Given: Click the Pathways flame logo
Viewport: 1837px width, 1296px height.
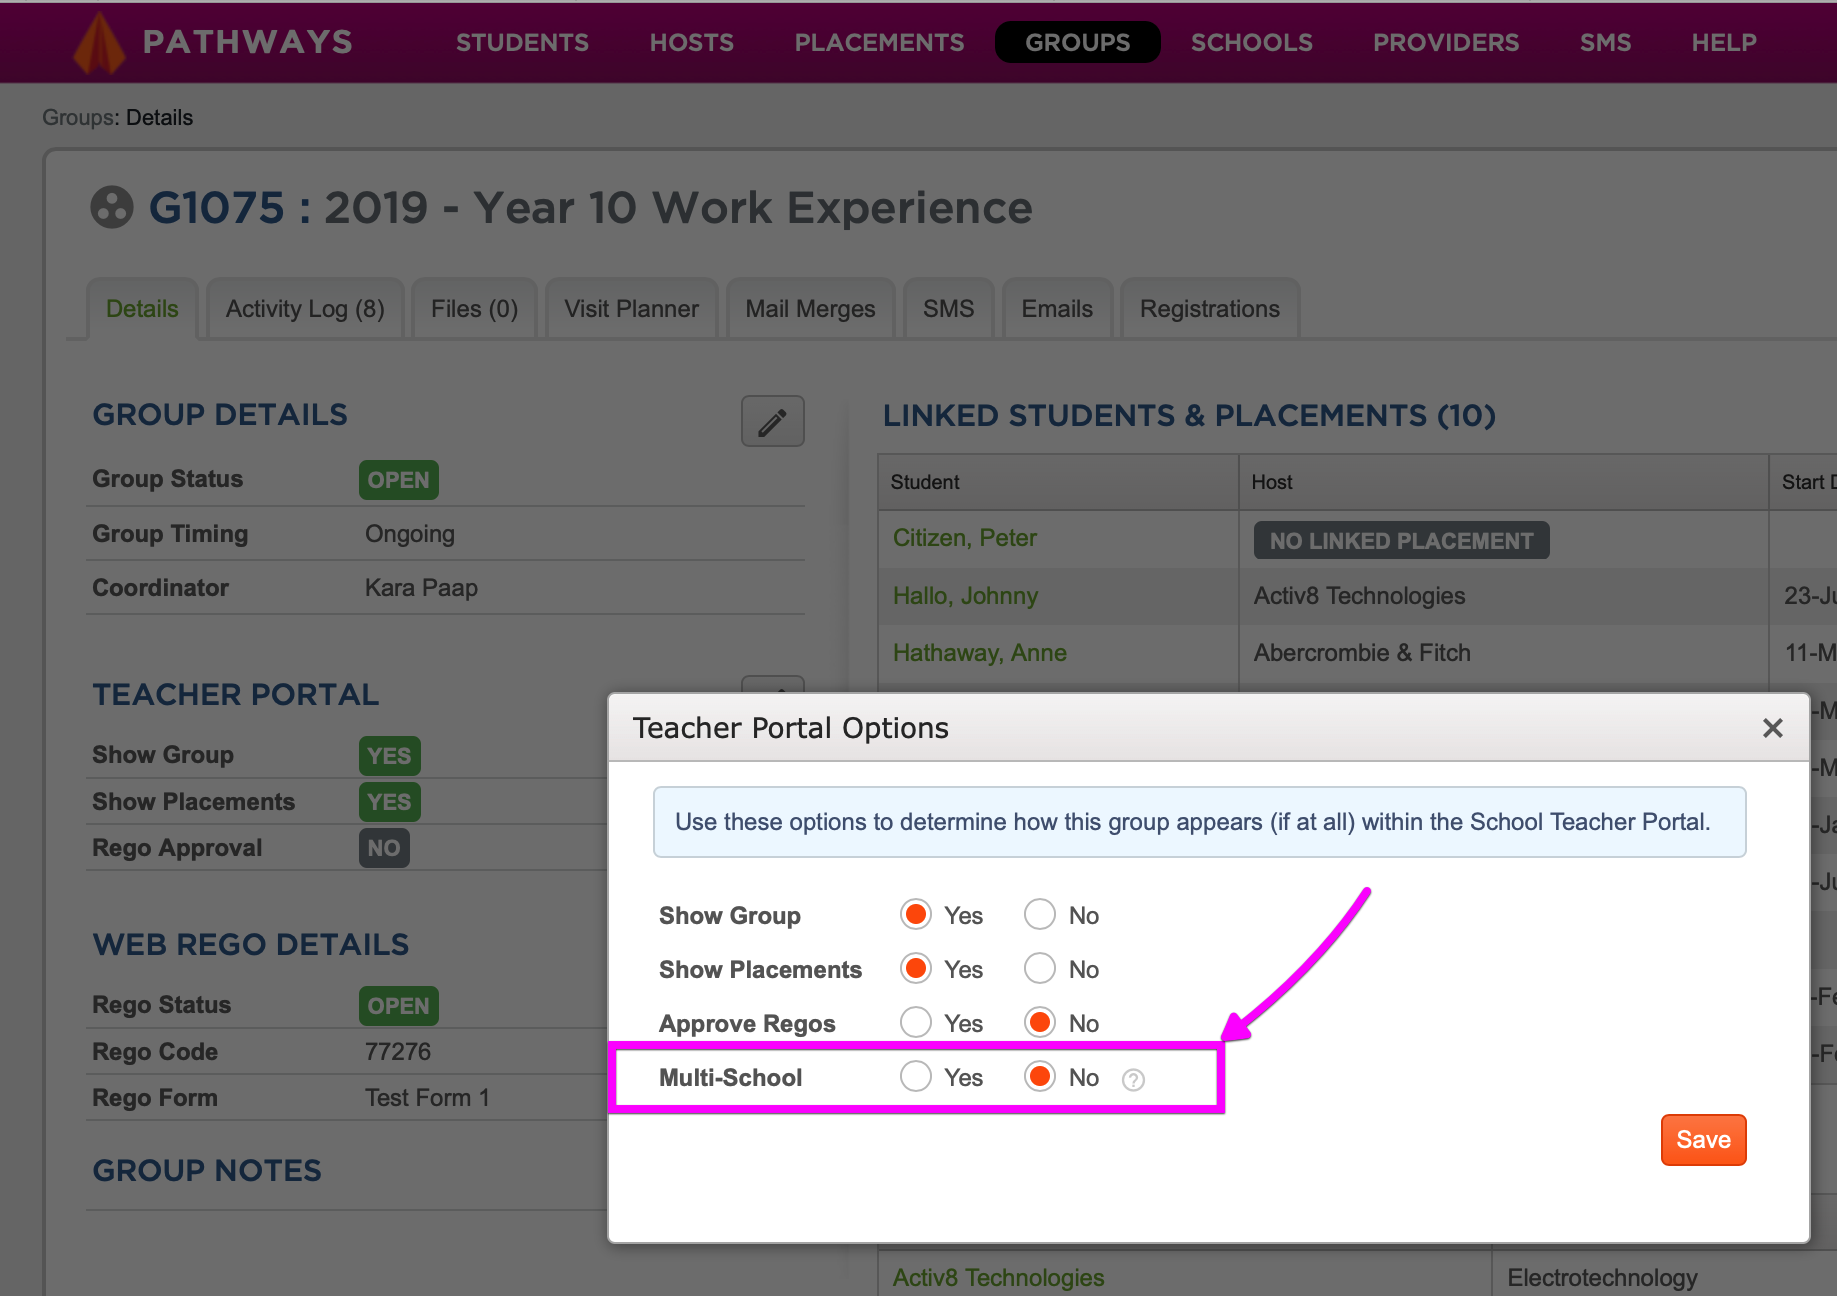Looking at the screenshot, I should (99, 42).
